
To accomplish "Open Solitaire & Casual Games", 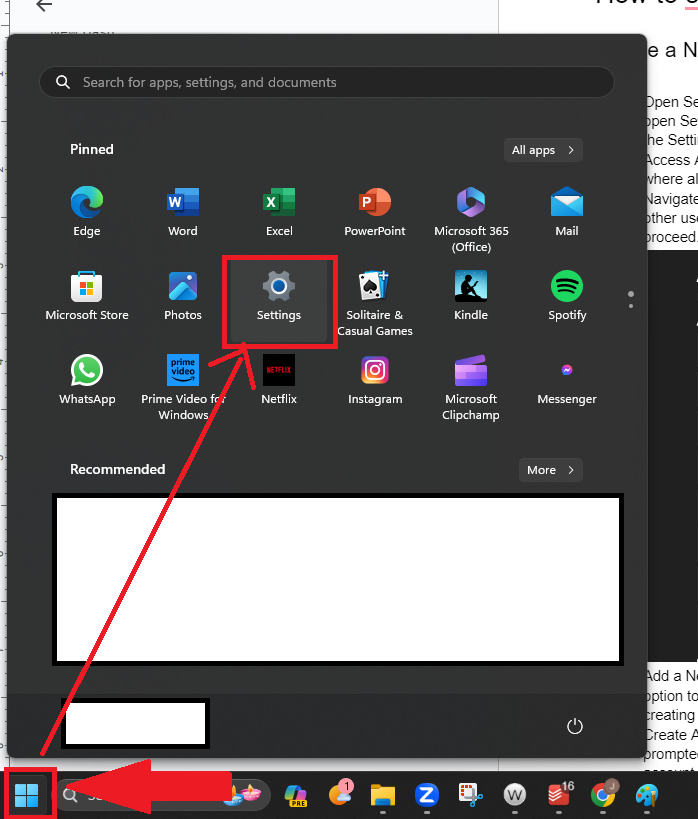I will tap(375, 303).
